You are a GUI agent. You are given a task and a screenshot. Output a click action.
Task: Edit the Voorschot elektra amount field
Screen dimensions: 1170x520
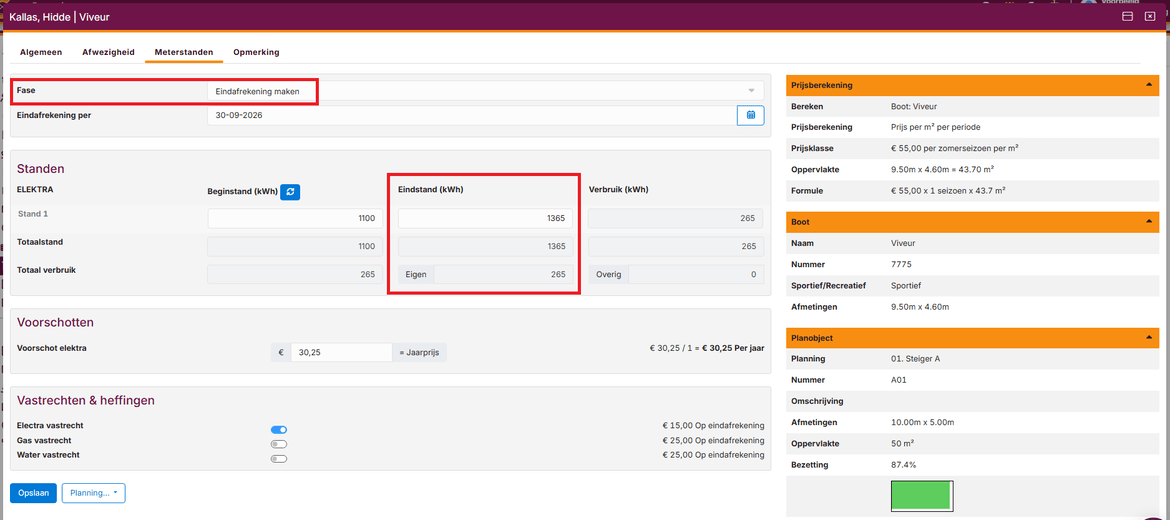pos(342,352)
